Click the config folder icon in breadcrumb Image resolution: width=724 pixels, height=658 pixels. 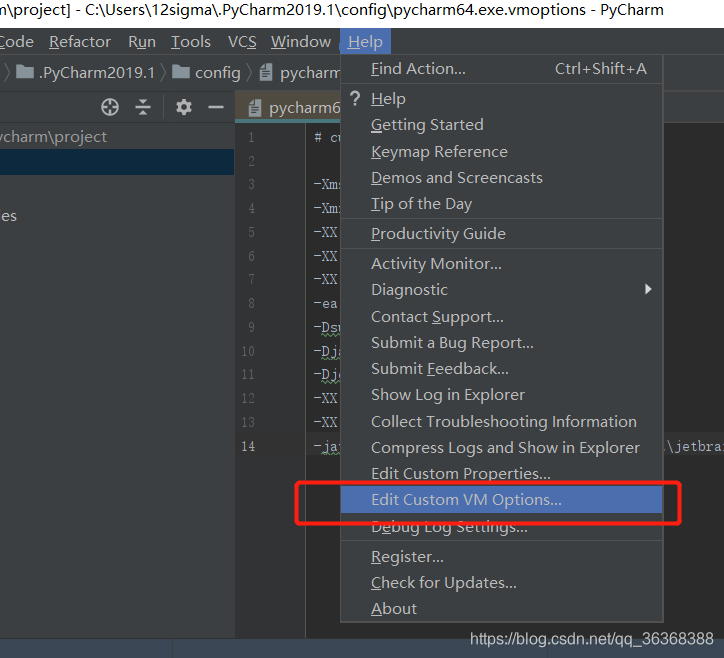click(181, 72)
